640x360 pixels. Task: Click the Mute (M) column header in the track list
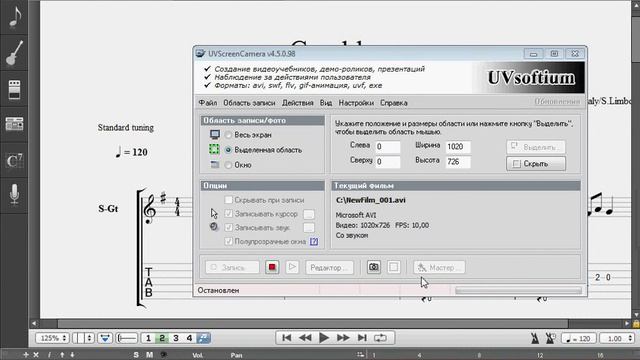(x=149, y=355)
